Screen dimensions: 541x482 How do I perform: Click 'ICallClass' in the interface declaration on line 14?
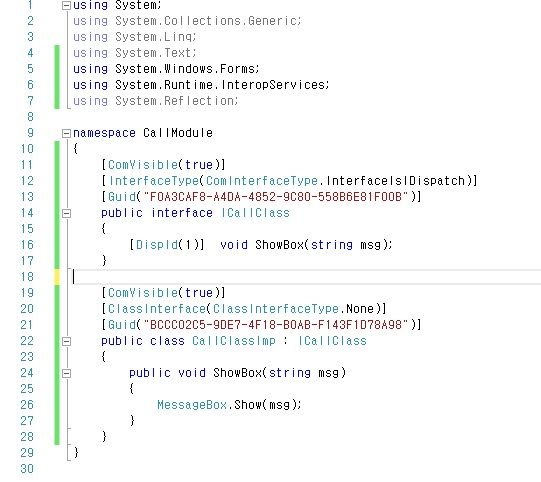255,213
